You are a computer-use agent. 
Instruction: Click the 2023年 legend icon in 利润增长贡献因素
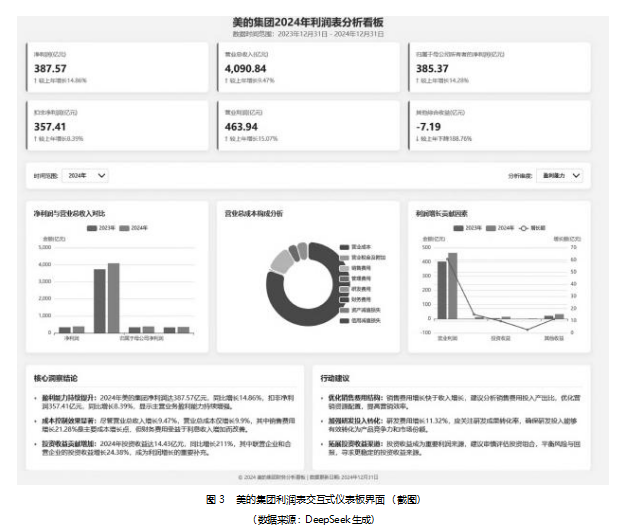(x=456, y=228)
